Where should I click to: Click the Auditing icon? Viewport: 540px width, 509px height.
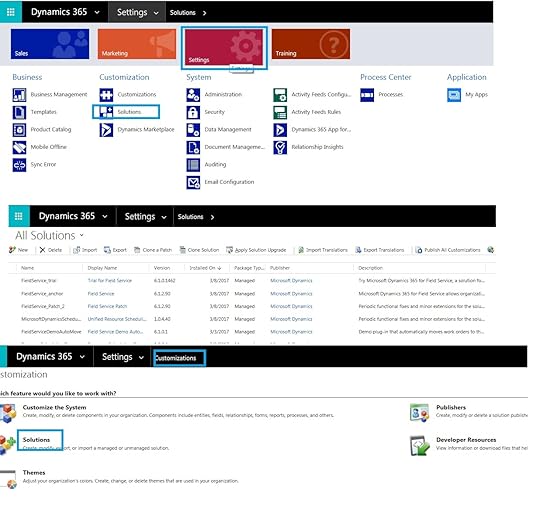[193, 165]
